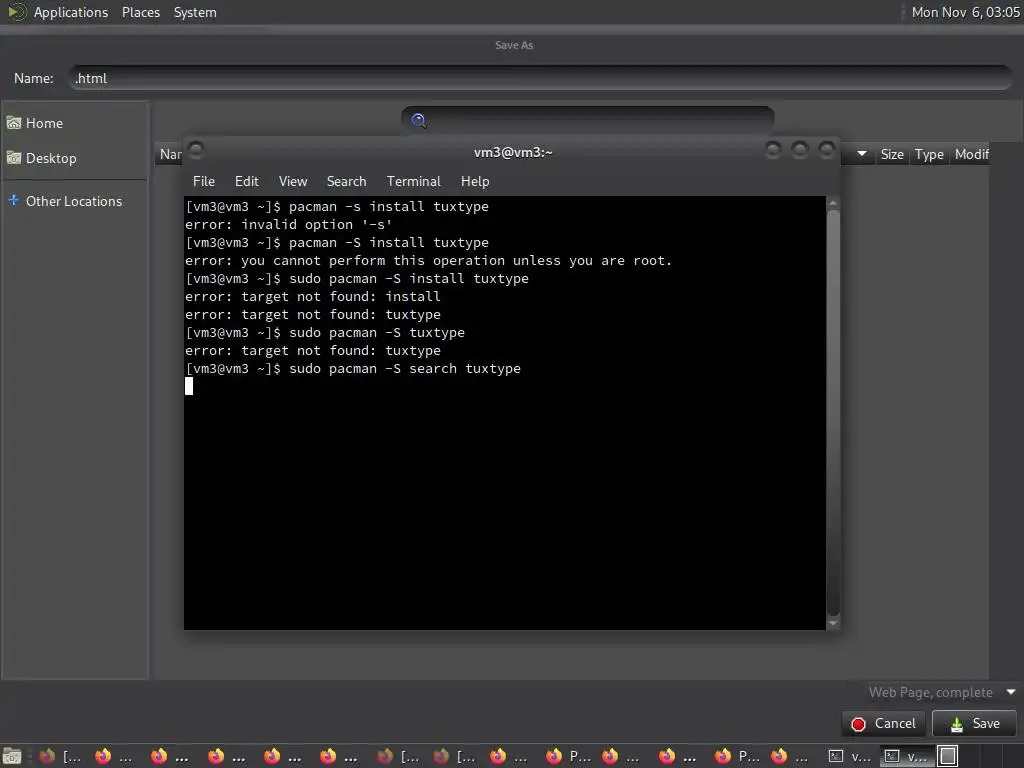Click the Save button
This screenshot has height=768, width=1024.
click(x=974, y=724)
